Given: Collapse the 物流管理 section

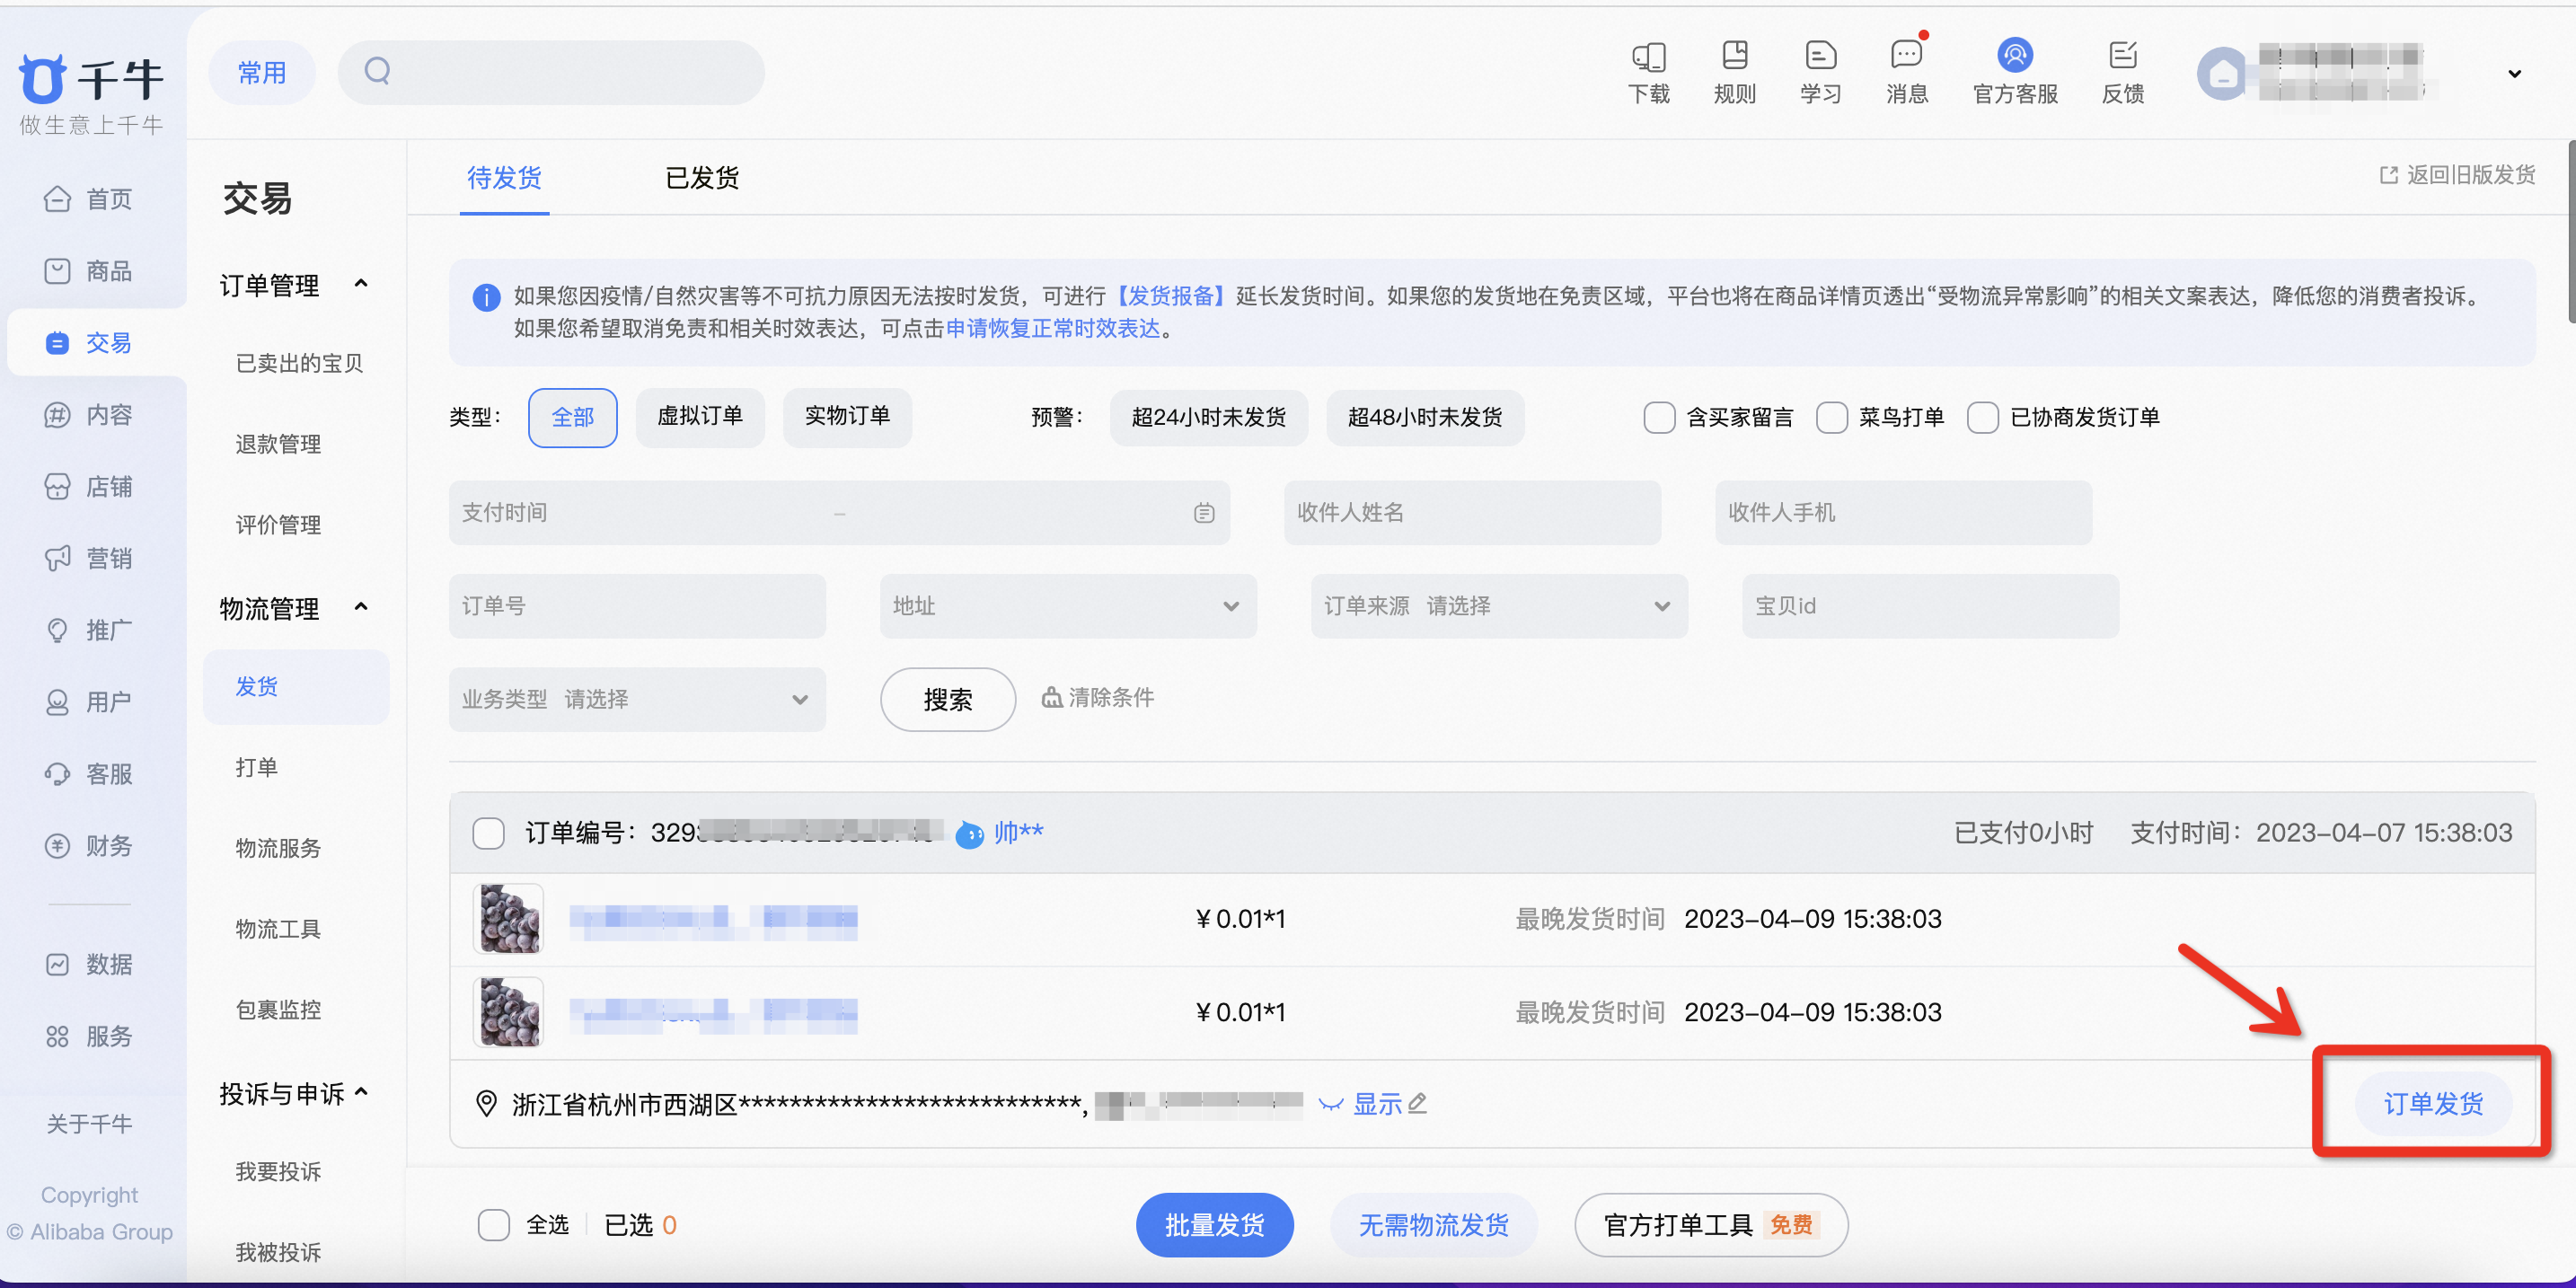Looking at the screenshot, I should (361, 608).
